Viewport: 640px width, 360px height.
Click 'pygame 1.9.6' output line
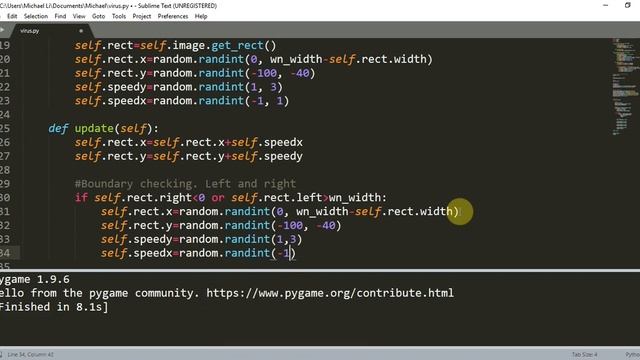[35, 280]
